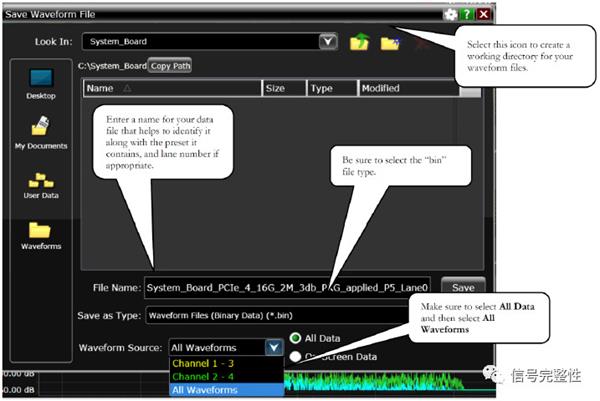Open help with green question mark
The width and height of the screenshot is (600, 401).
(x=467, y=14)
